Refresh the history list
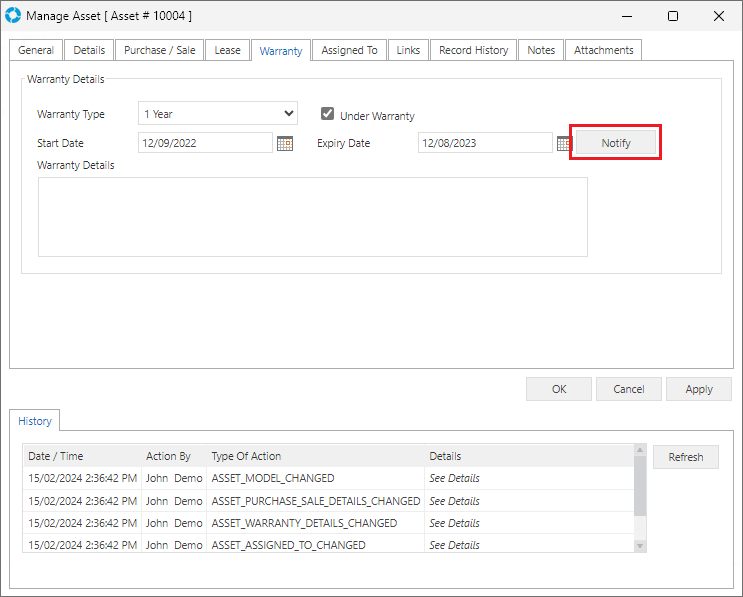 [x=685, y=457]
